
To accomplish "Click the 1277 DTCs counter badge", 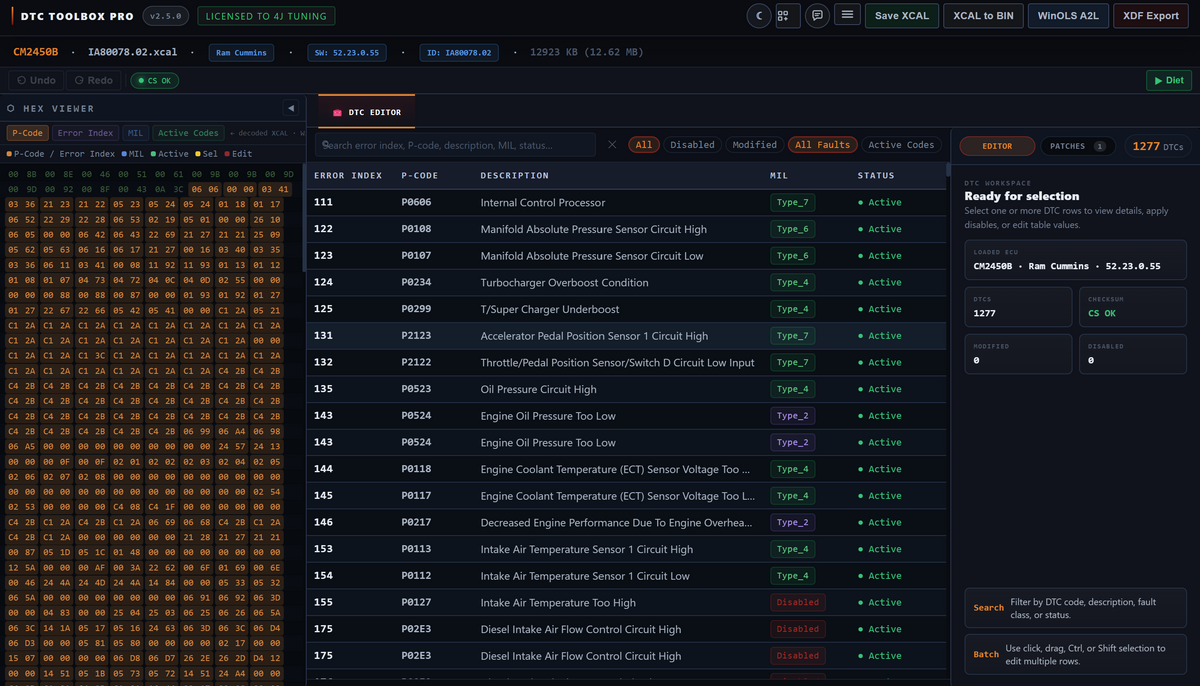I will [x=1158, y=146].
